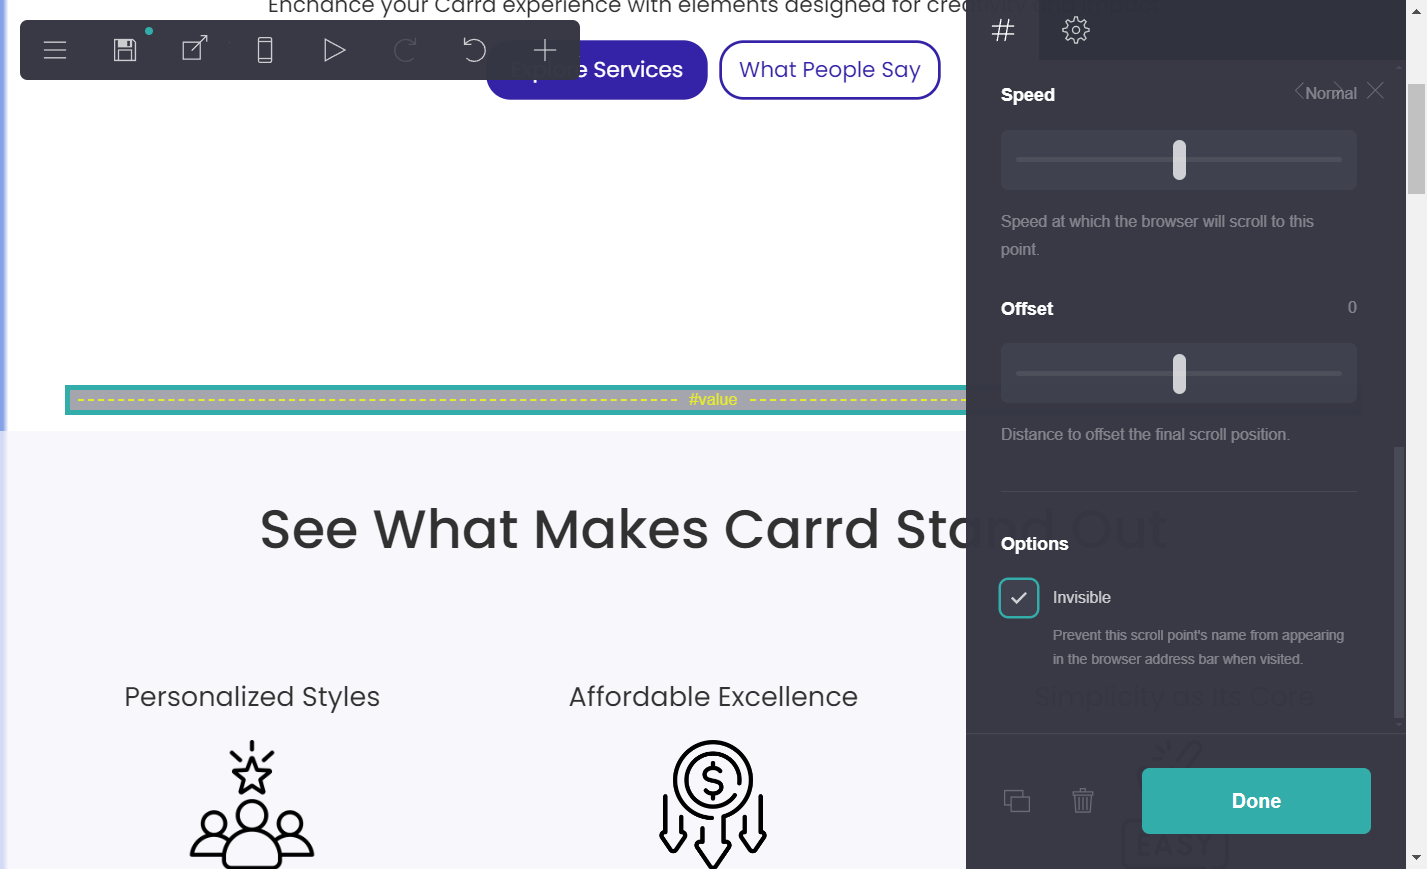Click the page scrollbar down arrow
This screenshot has width=1427, height=869.
[1416, 857]
